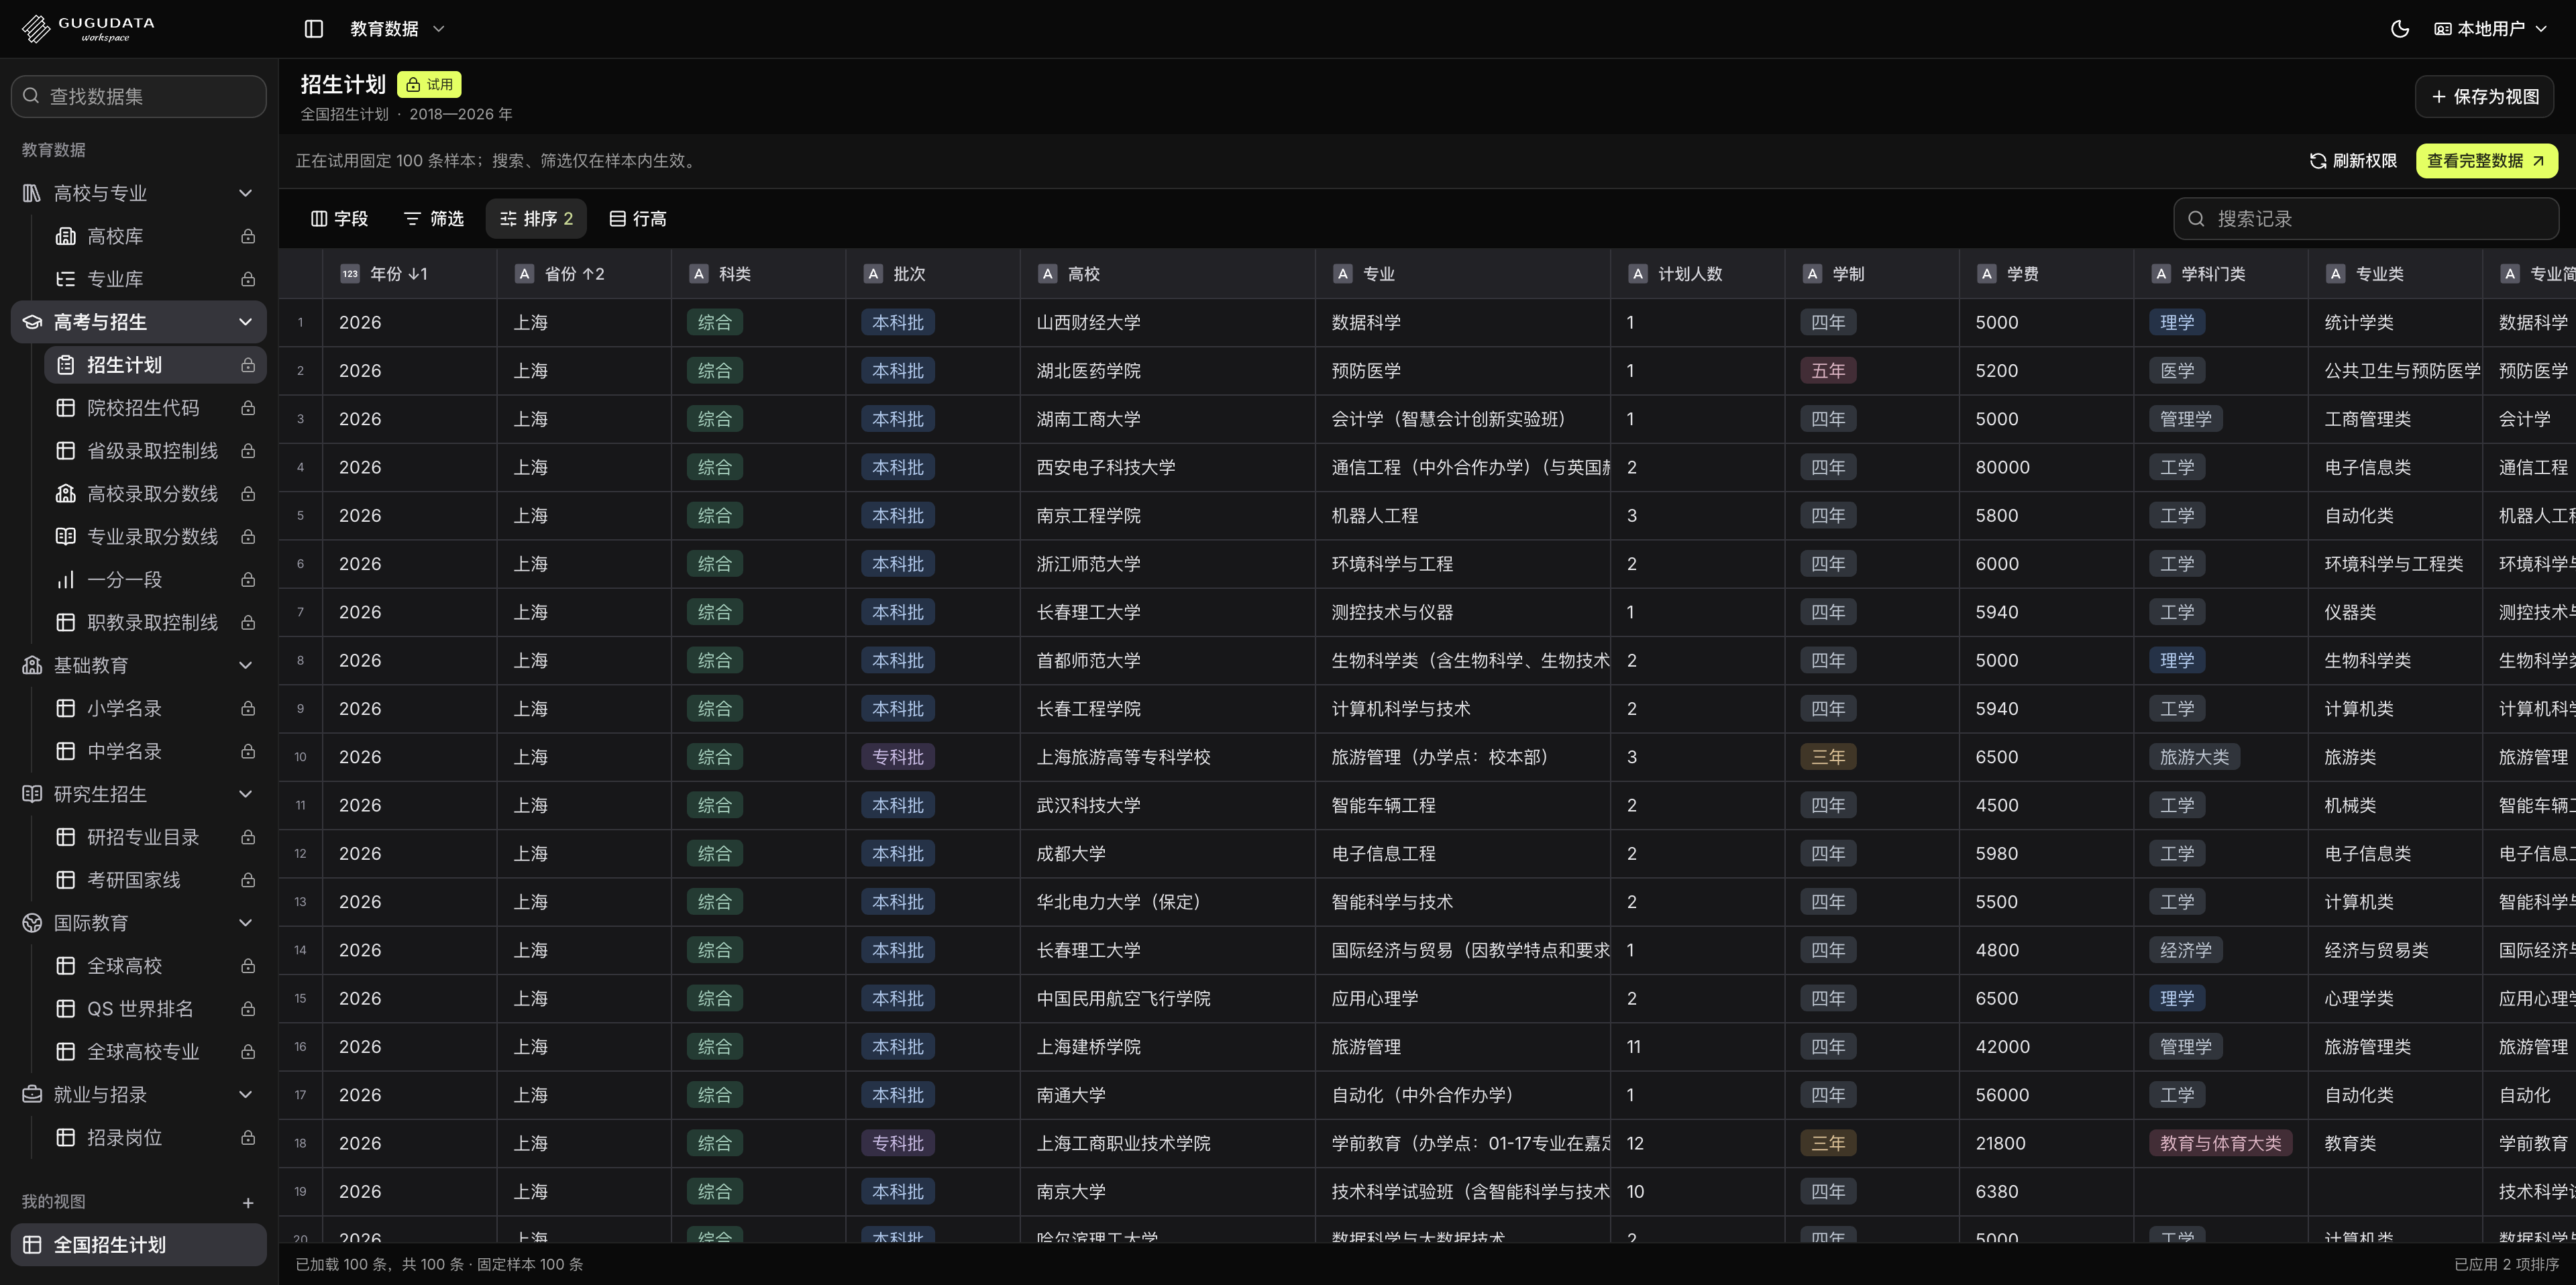Open 一分一段 dataset
2576x1285 pixels.
pos(155,580)
